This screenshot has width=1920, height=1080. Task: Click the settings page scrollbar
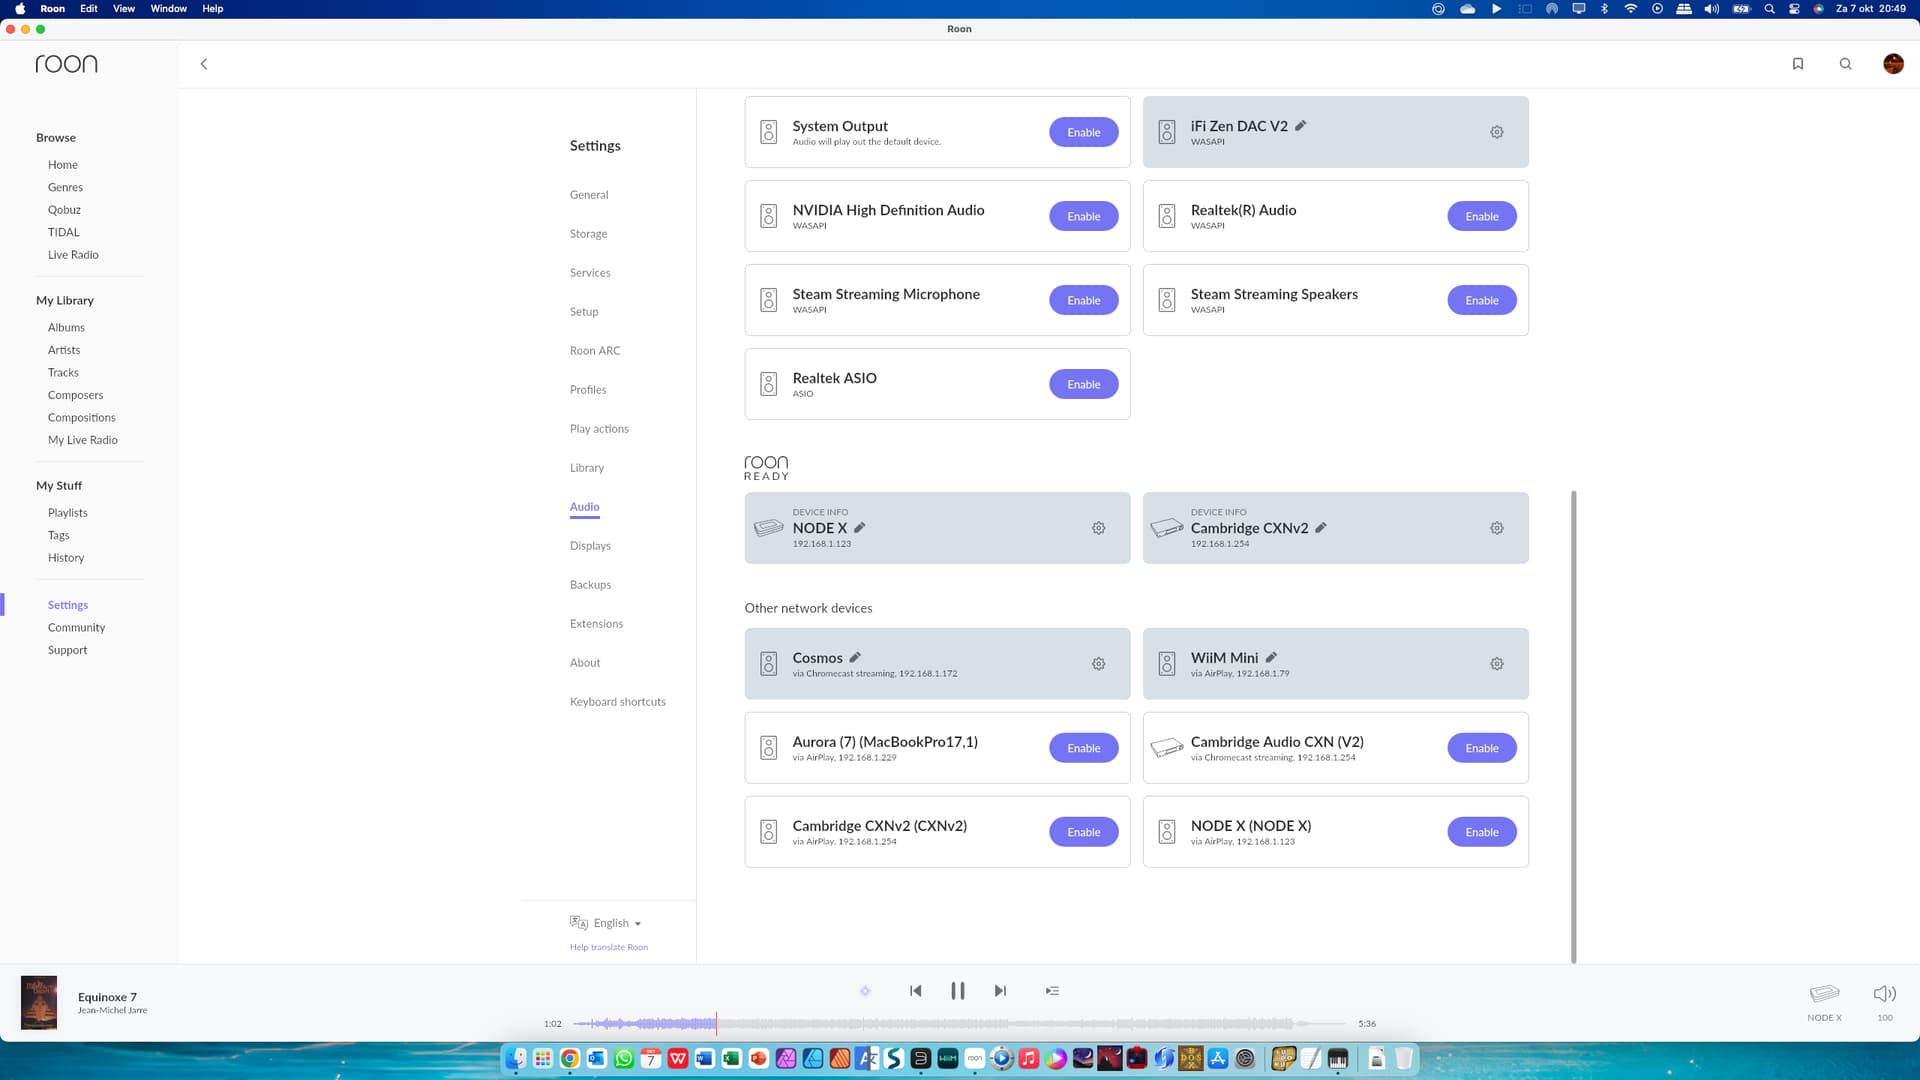pyautogui.click(x=1573, y=726)
